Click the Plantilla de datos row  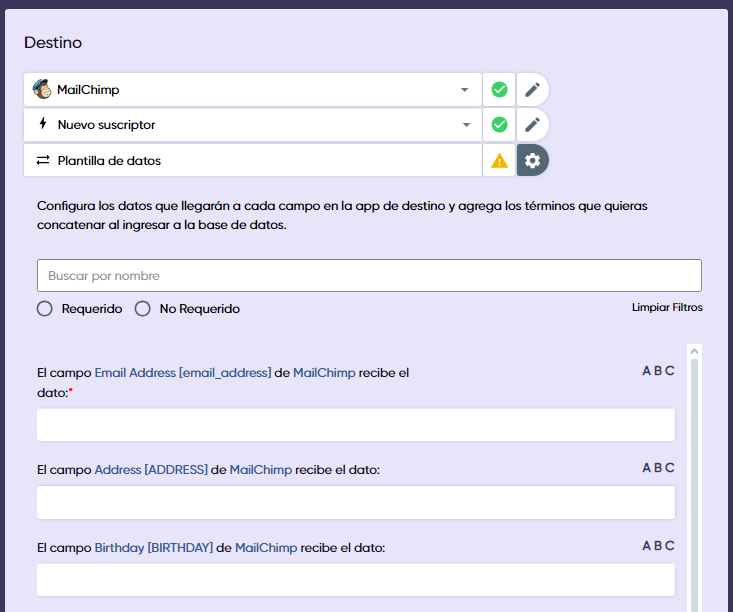pos(250,160)
